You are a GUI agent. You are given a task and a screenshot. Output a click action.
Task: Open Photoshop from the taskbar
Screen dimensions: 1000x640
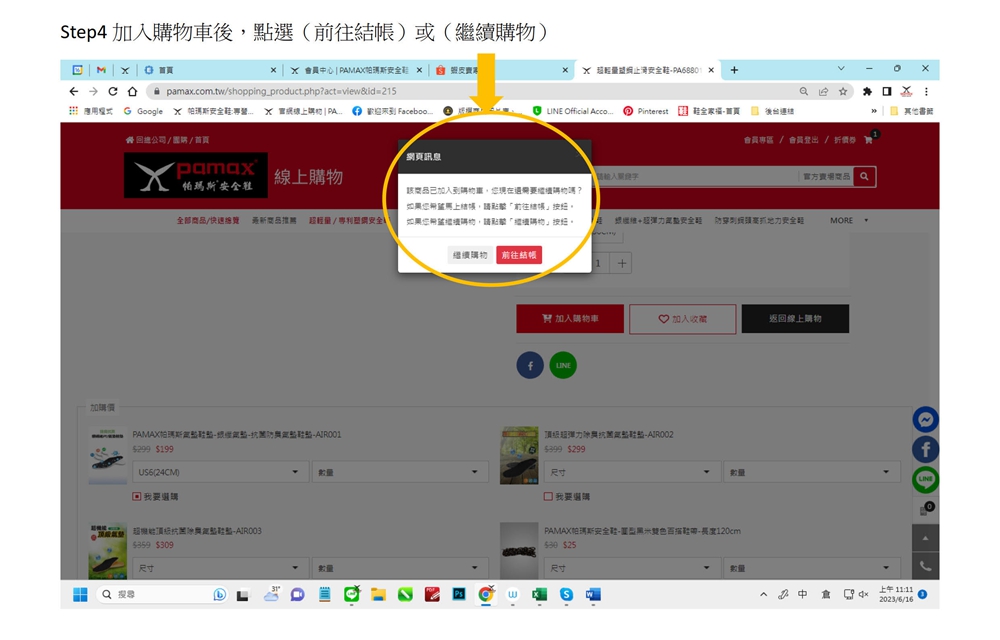pyautogui.click(x=459, y=594)
